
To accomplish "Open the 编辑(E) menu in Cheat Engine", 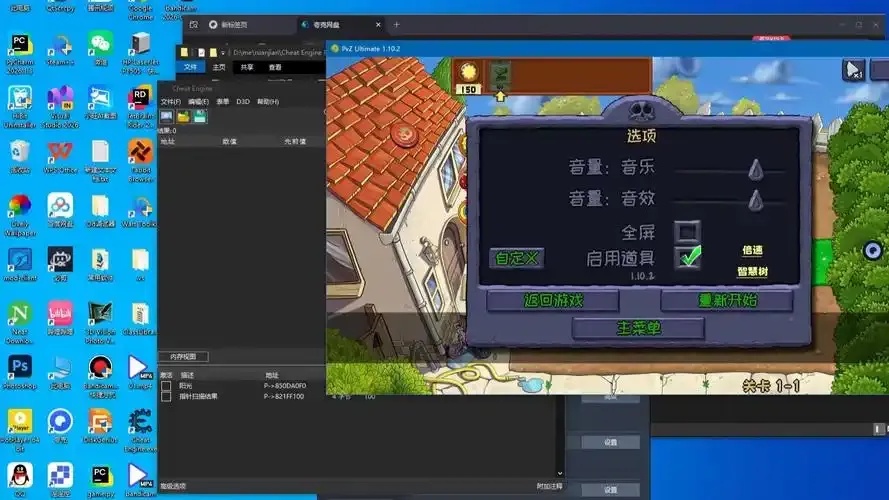I will tap(198, 102).
